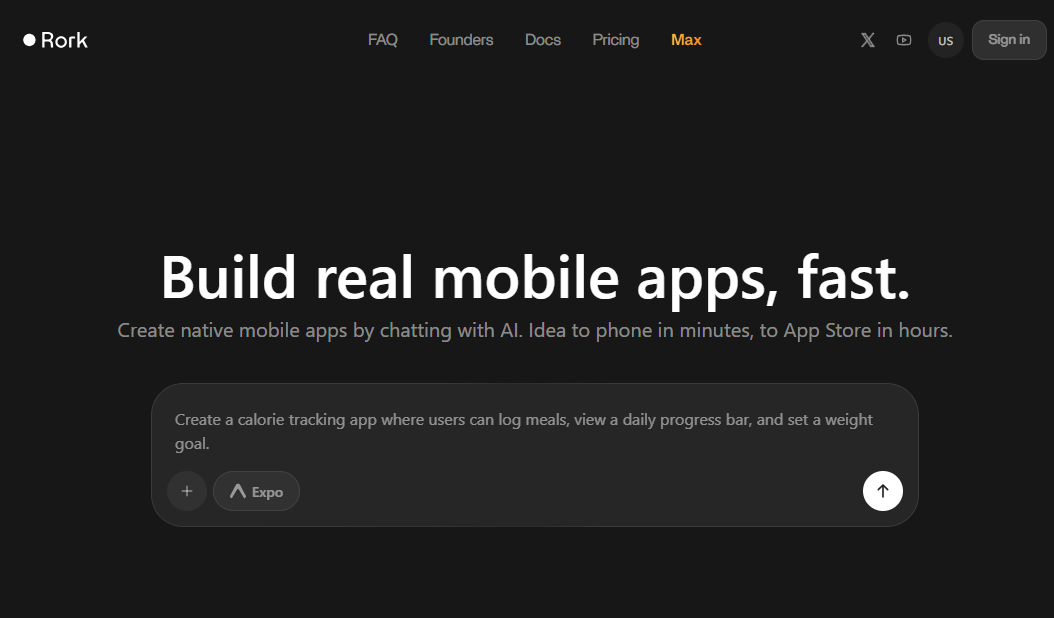The image size is (1054, 618).
Task: View the Pricing page
Action: point(616,40)
